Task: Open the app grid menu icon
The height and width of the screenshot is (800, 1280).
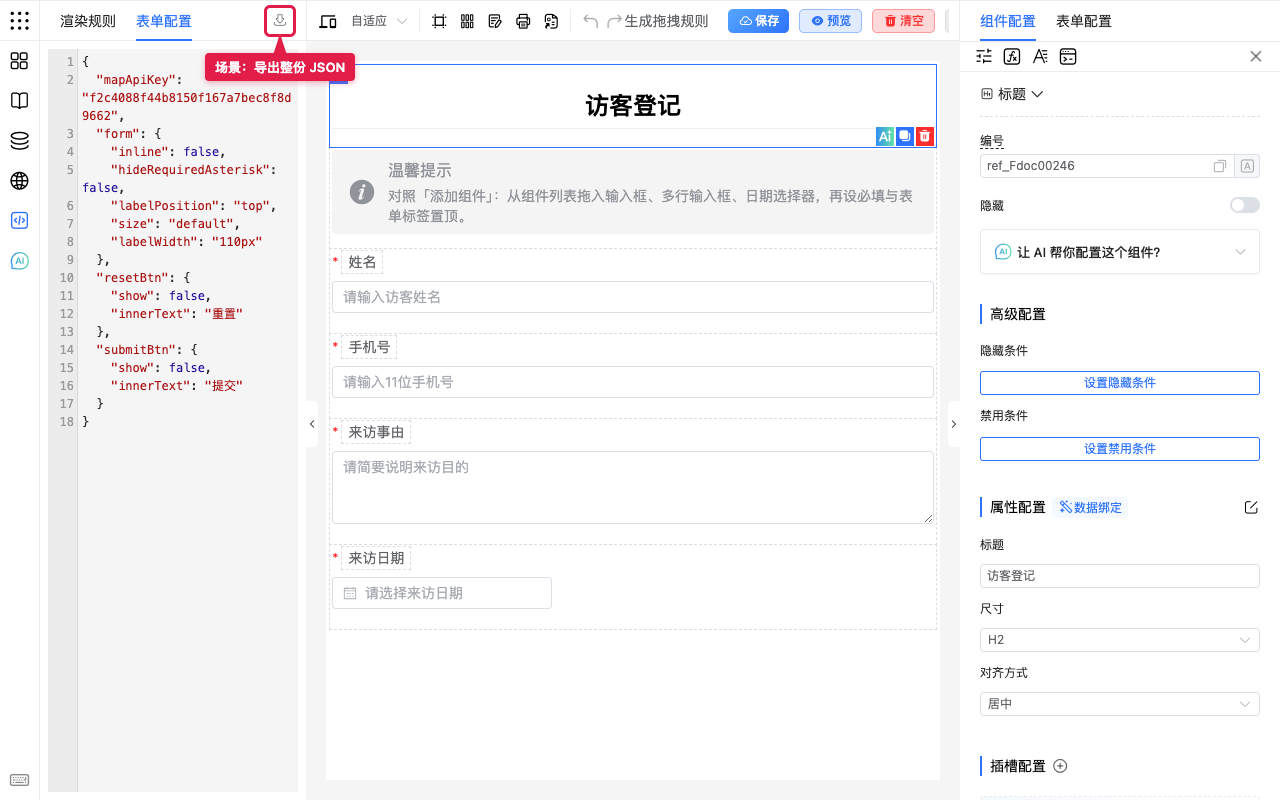Action: pos(19,21)
